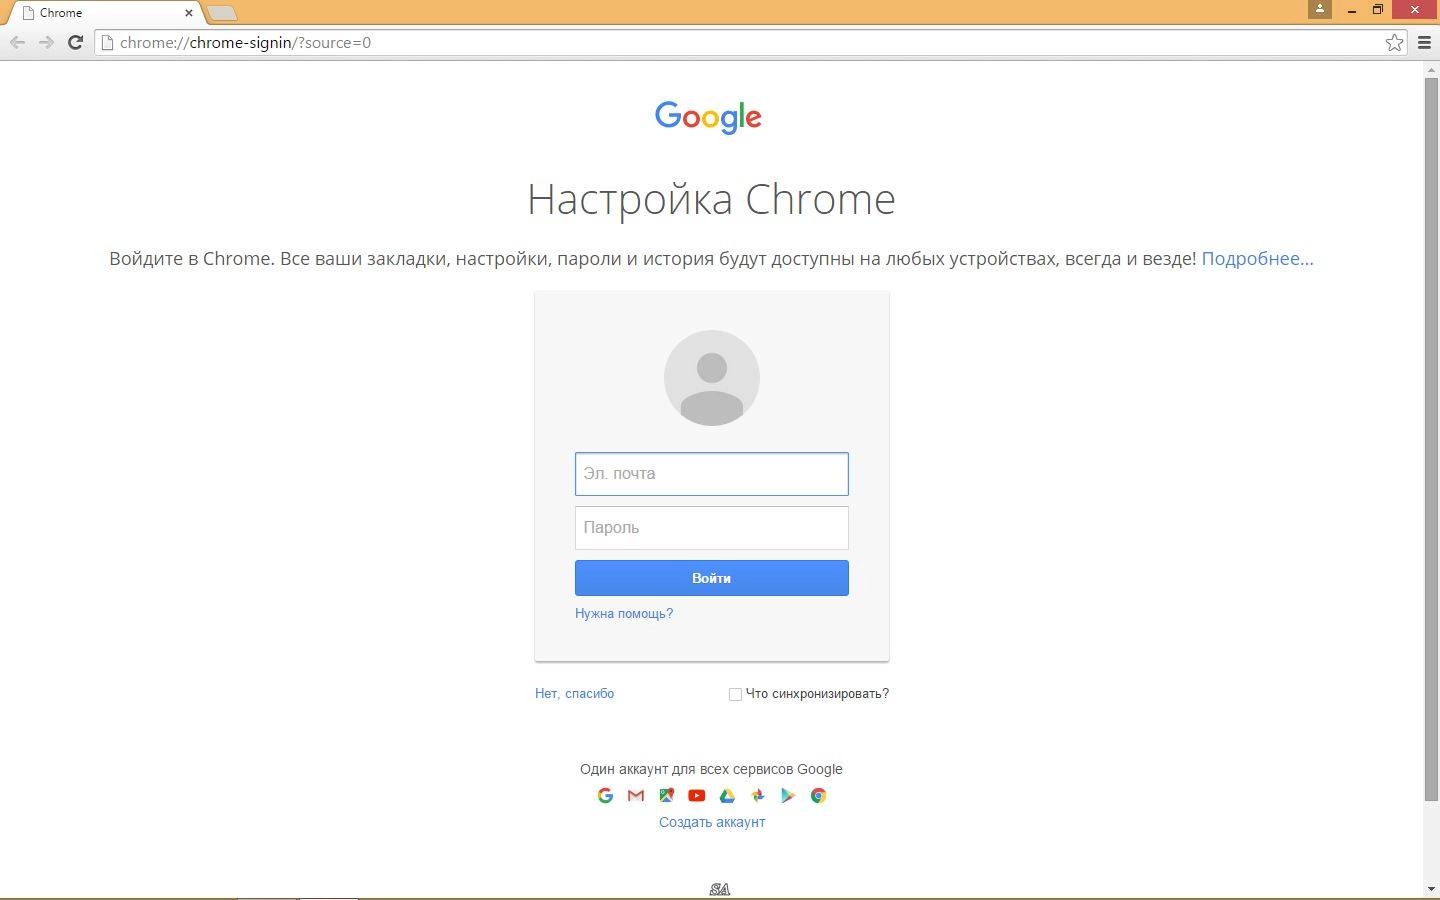Go back with the browser back arrow
This screenshot has height=900, width=1440.
(17, 42)
